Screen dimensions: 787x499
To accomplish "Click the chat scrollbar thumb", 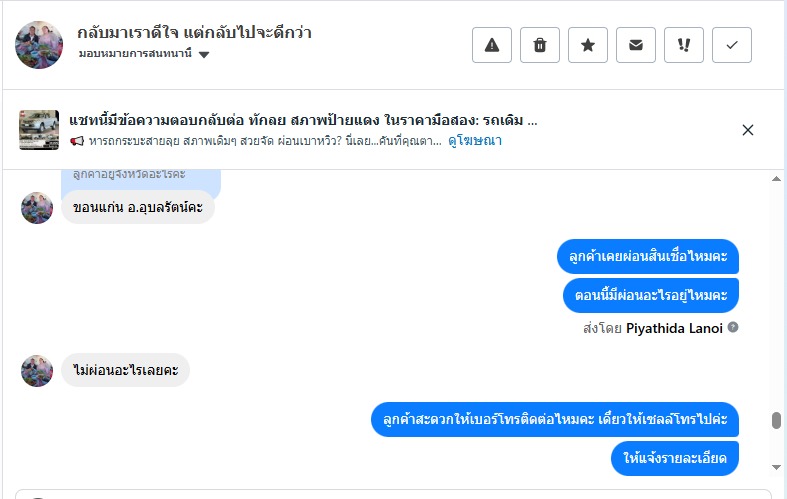I will 776,420.
